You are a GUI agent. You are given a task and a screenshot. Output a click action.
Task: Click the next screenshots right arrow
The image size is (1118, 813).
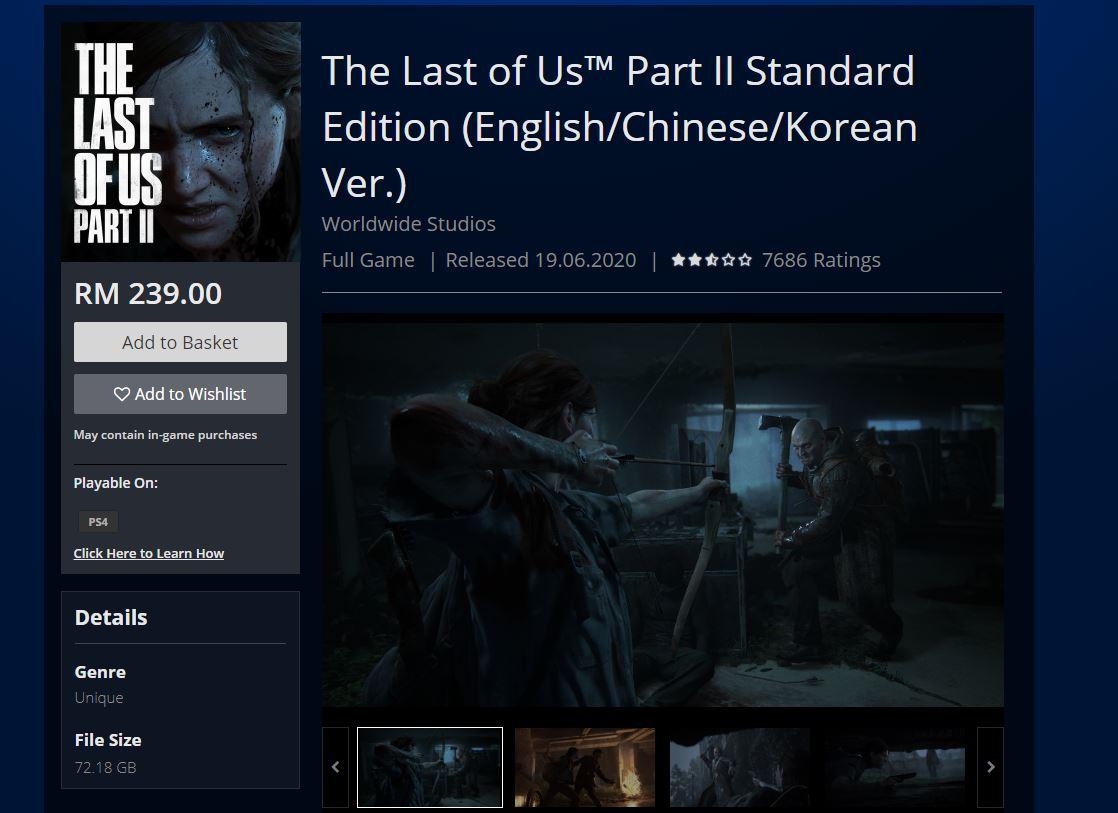click(990, 767)
